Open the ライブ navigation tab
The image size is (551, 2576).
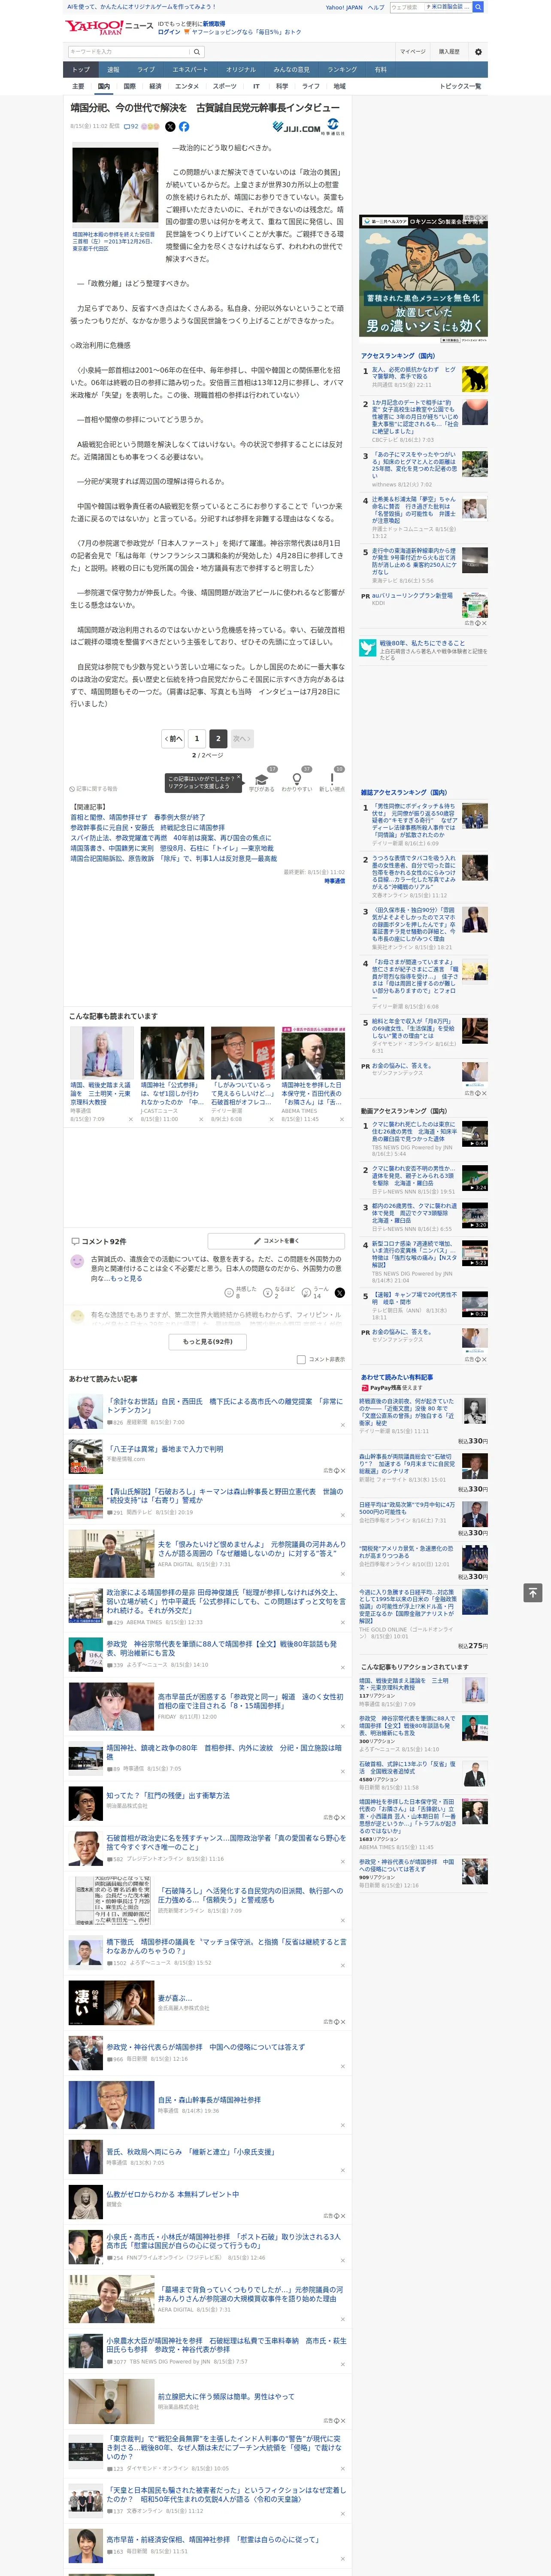tap(146, 70)
